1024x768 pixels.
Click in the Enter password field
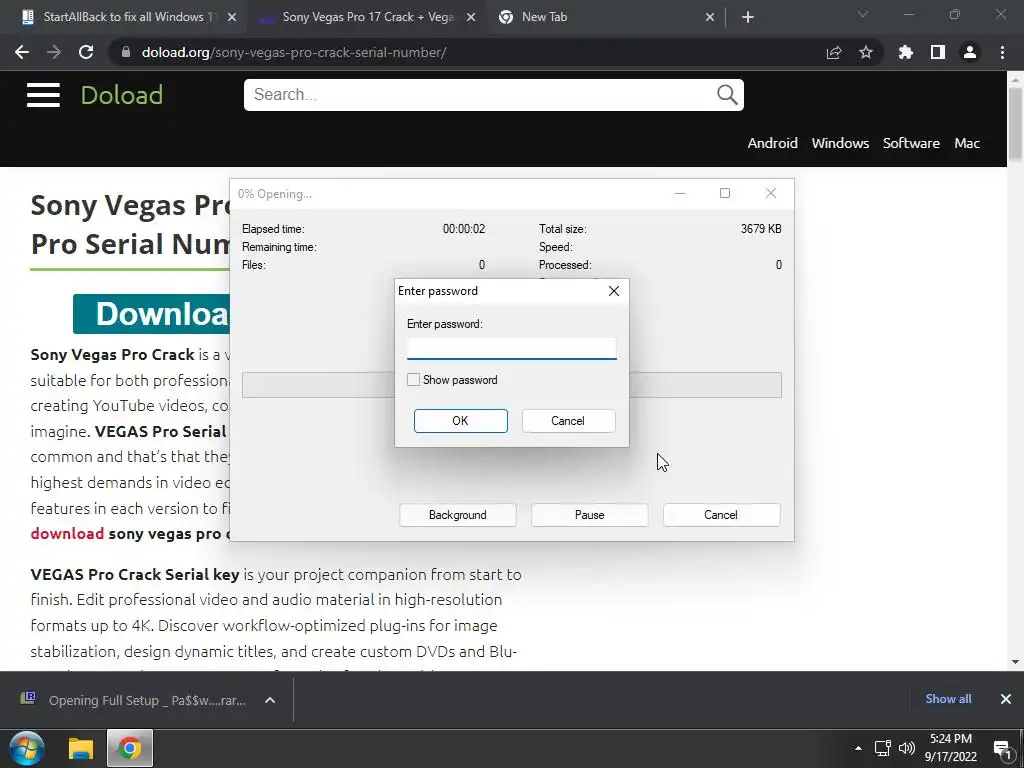pos(511,349)
